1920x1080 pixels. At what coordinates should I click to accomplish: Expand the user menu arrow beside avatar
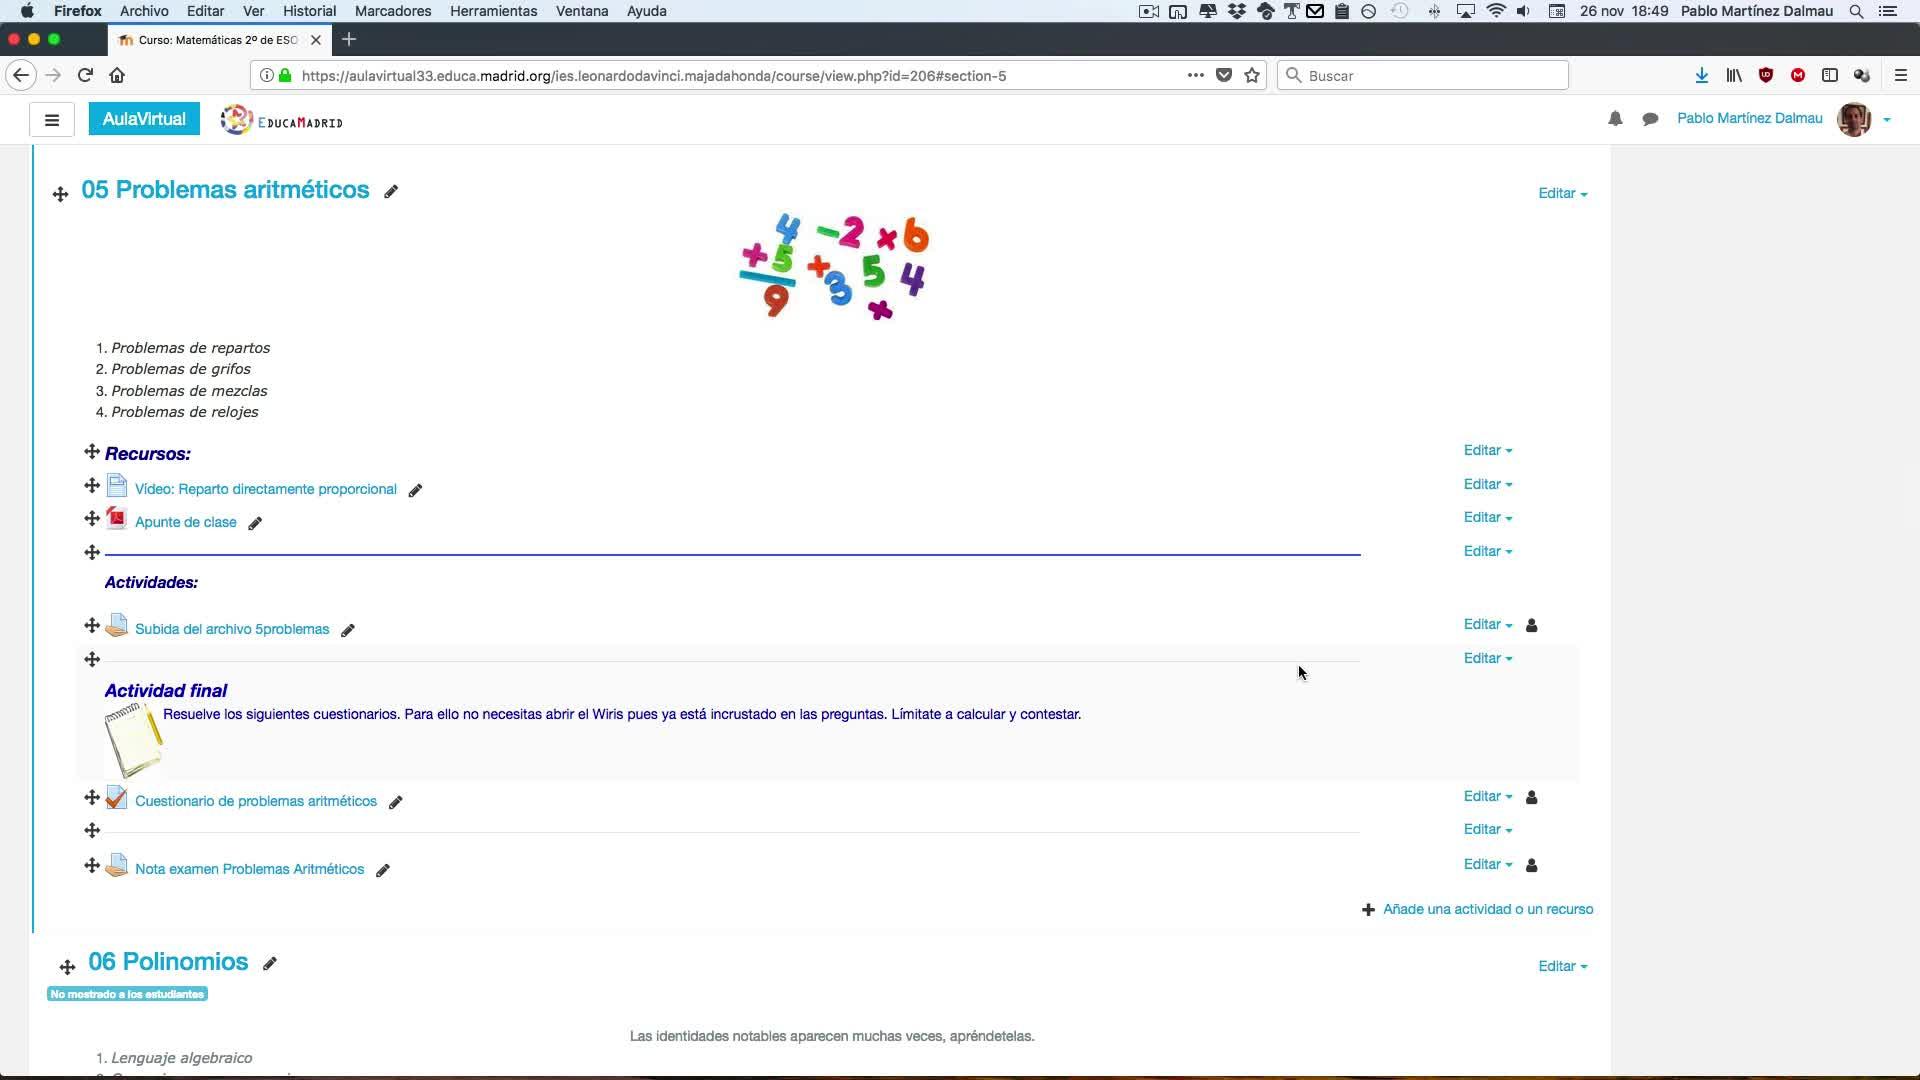(1887, 120)
